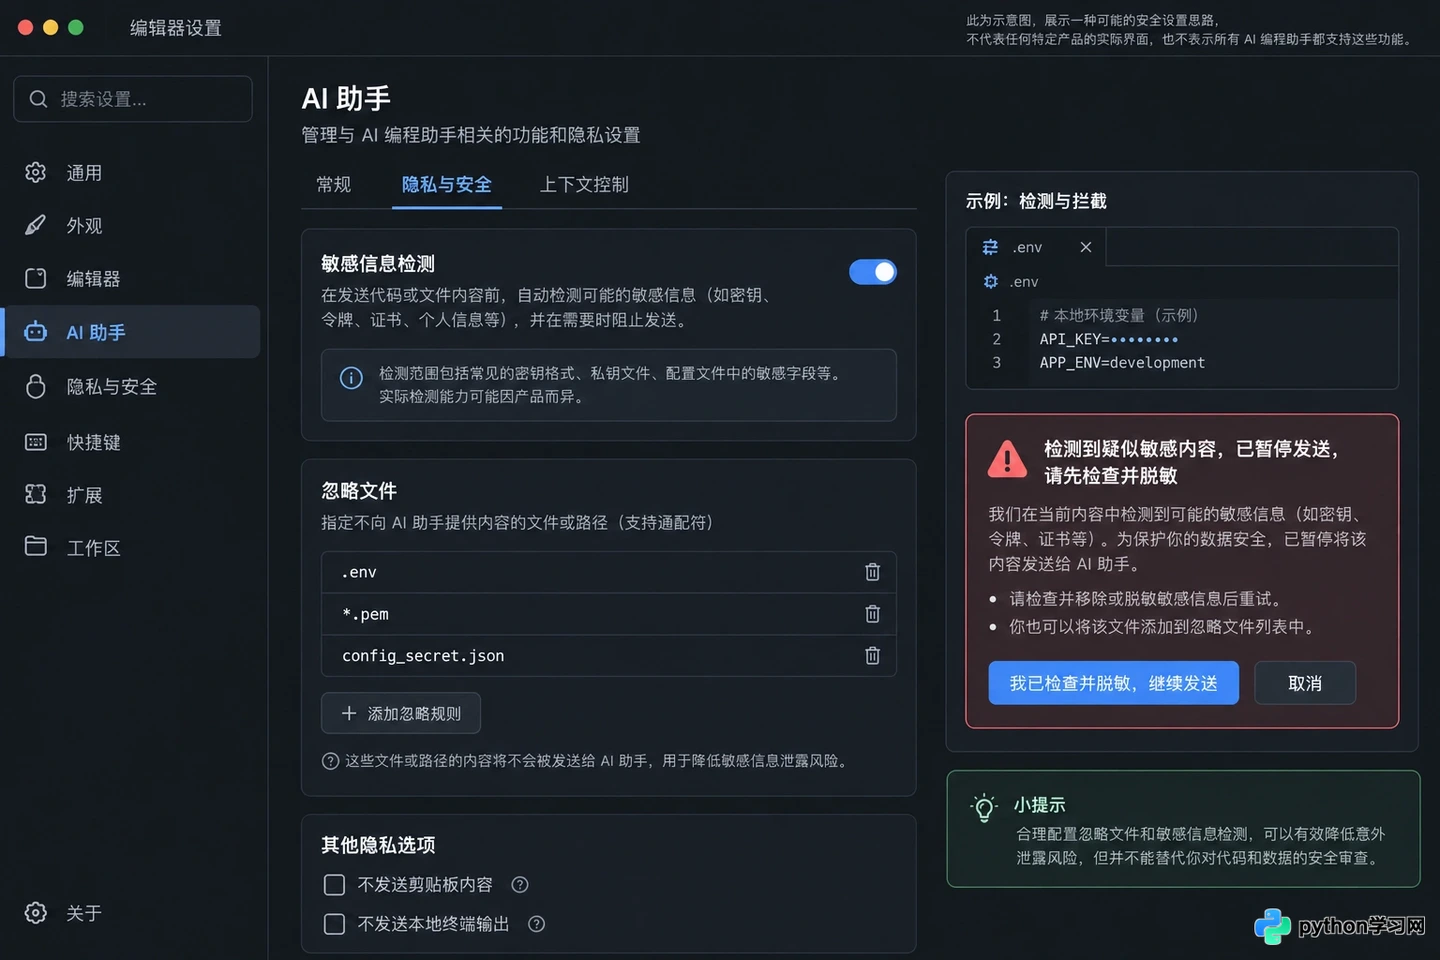Check 不发送剪贴板内容 checkbox
This screenshot has height=960, width=1440.
(x=335, y=885)
